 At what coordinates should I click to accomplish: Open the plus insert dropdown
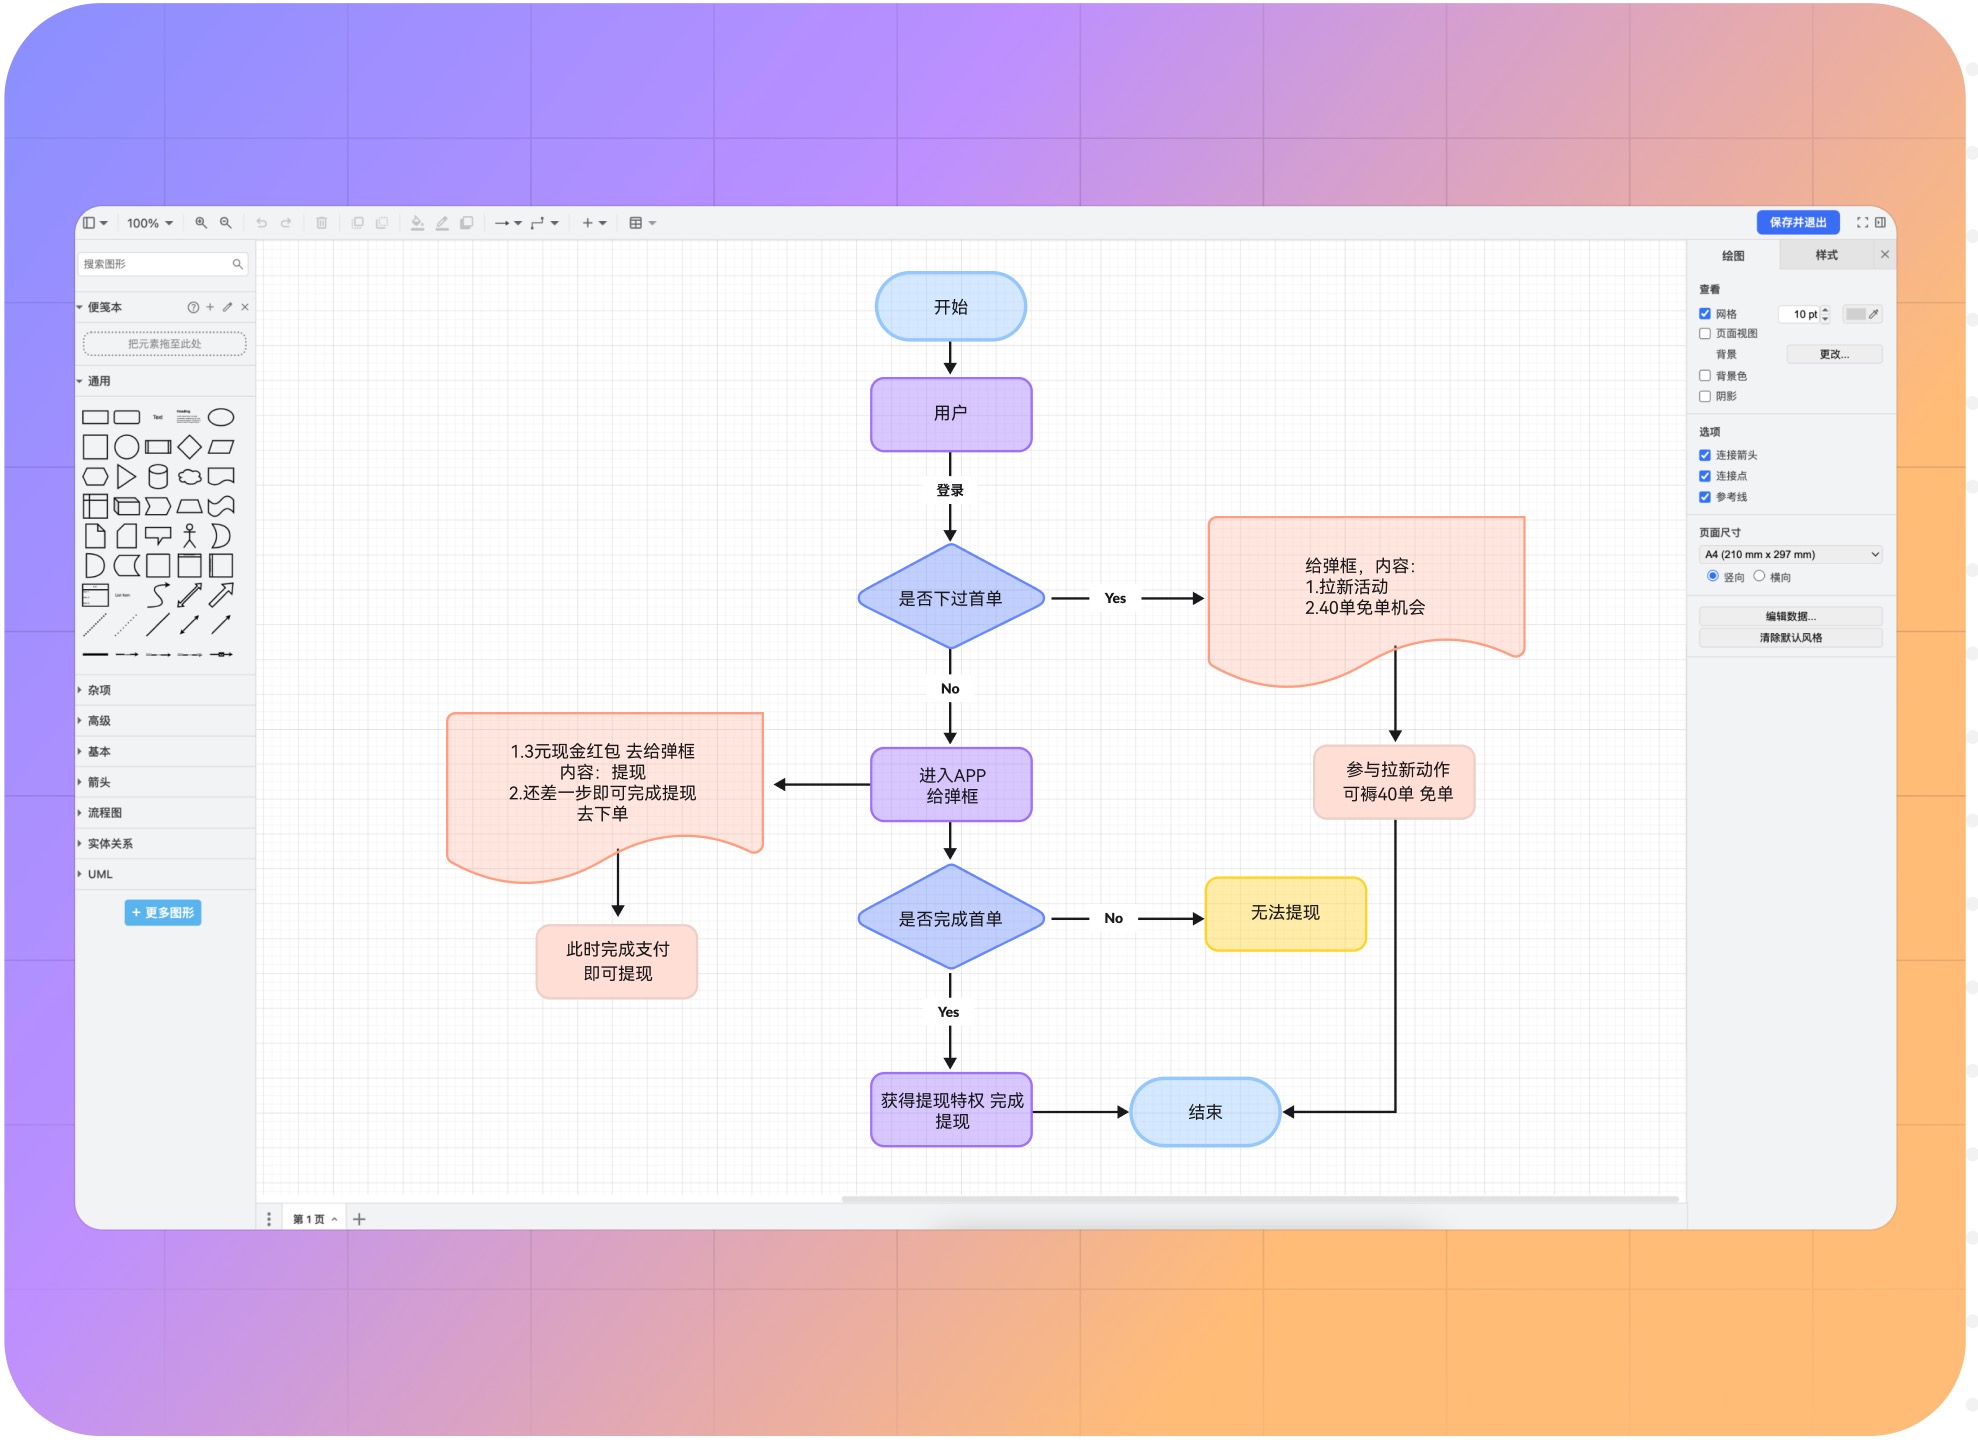594,223
